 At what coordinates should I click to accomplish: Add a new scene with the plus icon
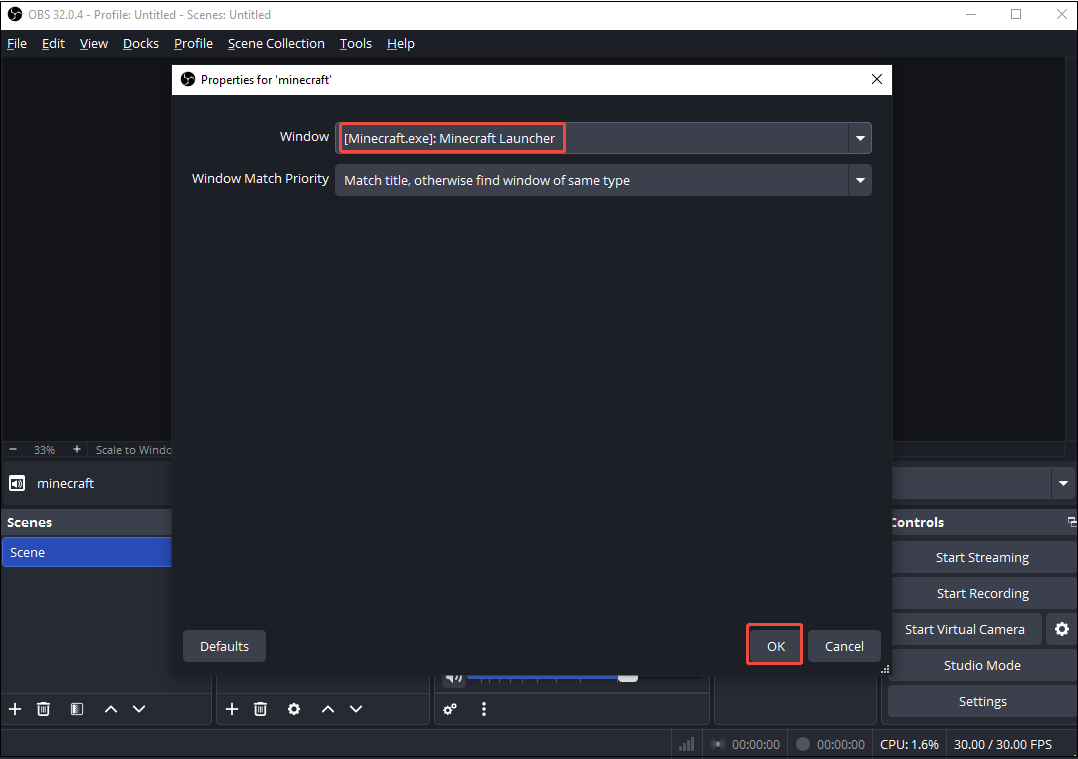pyautogui.click(x=15, y=709)
